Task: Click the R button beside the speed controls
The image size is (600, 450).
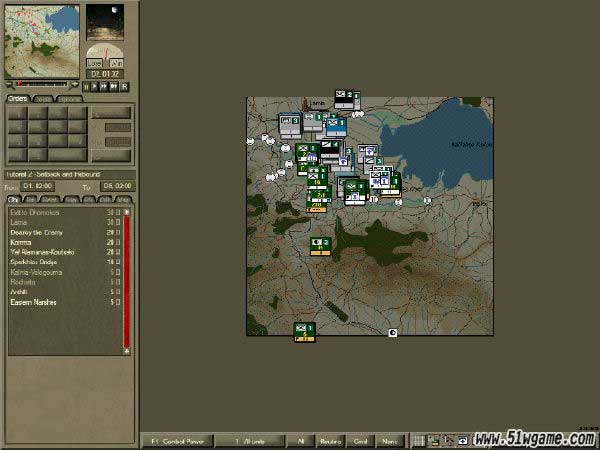Action: click(124, 87)
